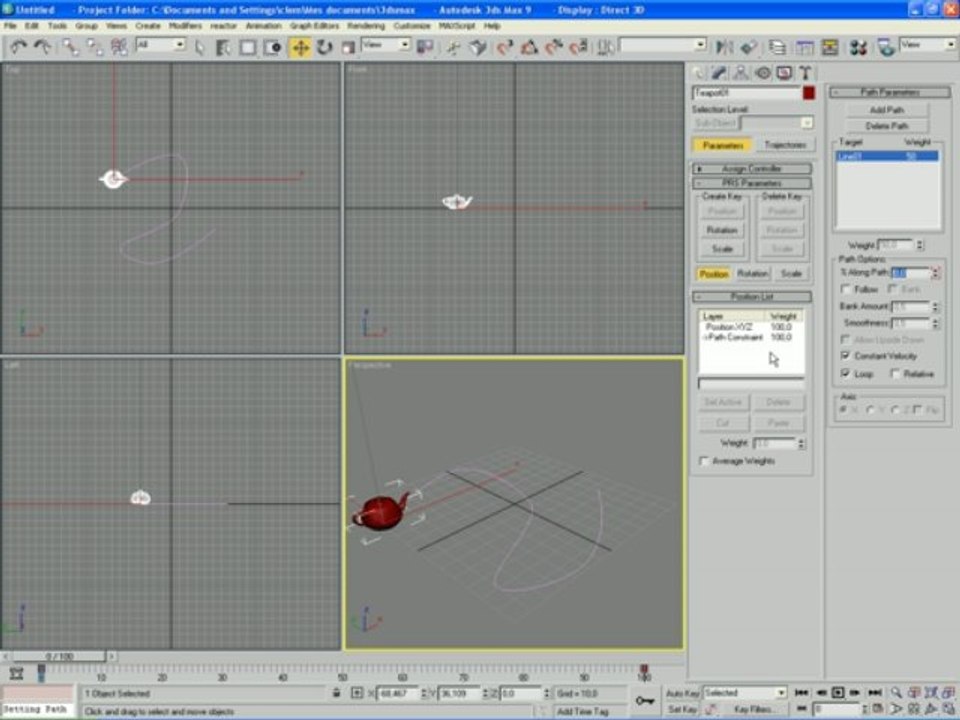Click the Align tool icon

coord(748,47)
